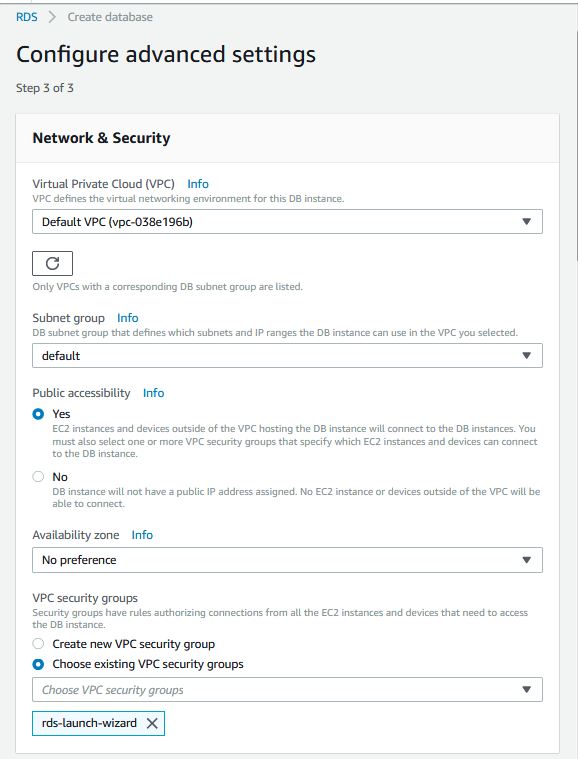Click the security groups dropdown arrow
Viewport: 578px width, 759px height.
527,690
